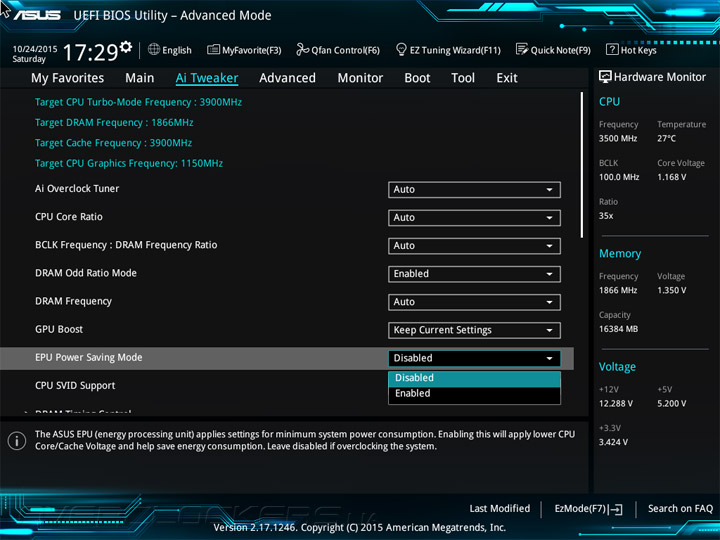The height and width of the screenshot is (540, 720).
Task: Click the English language button
Action: (x=170, y=50)
